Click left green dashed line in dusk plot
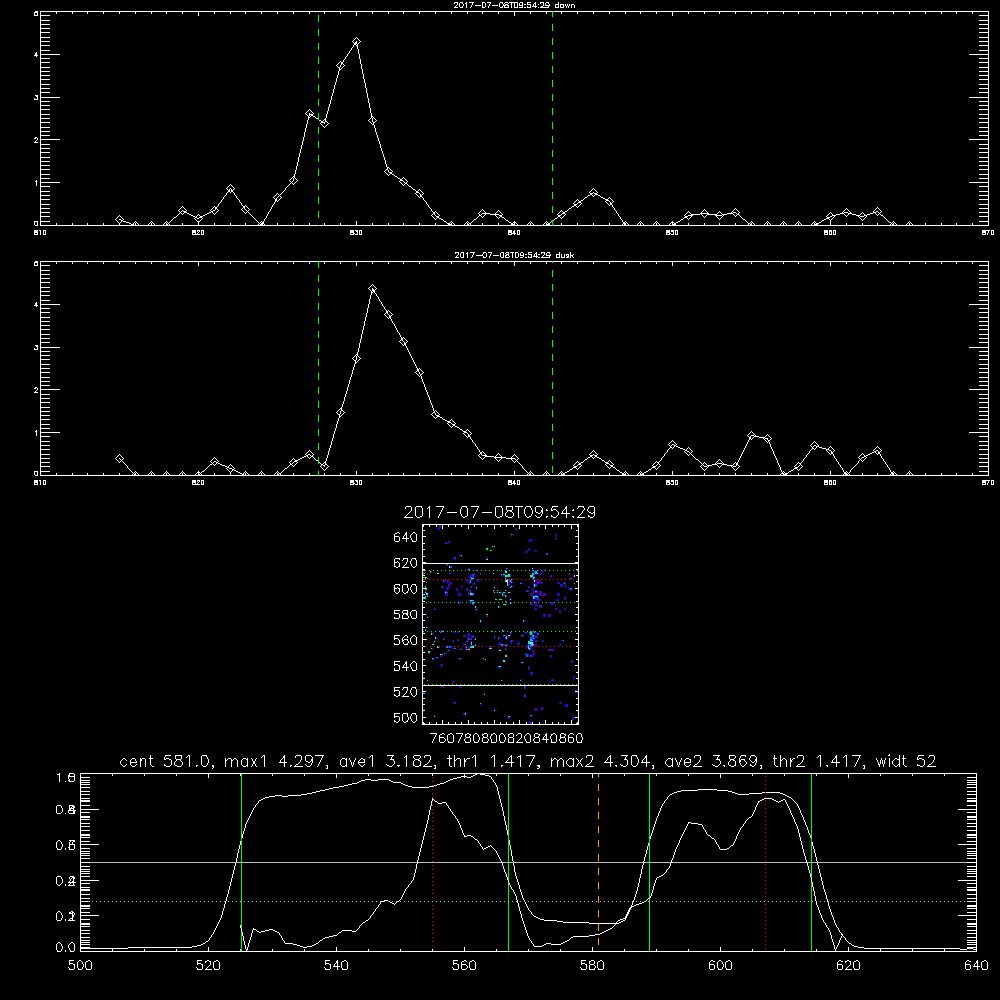 (318, 369)
